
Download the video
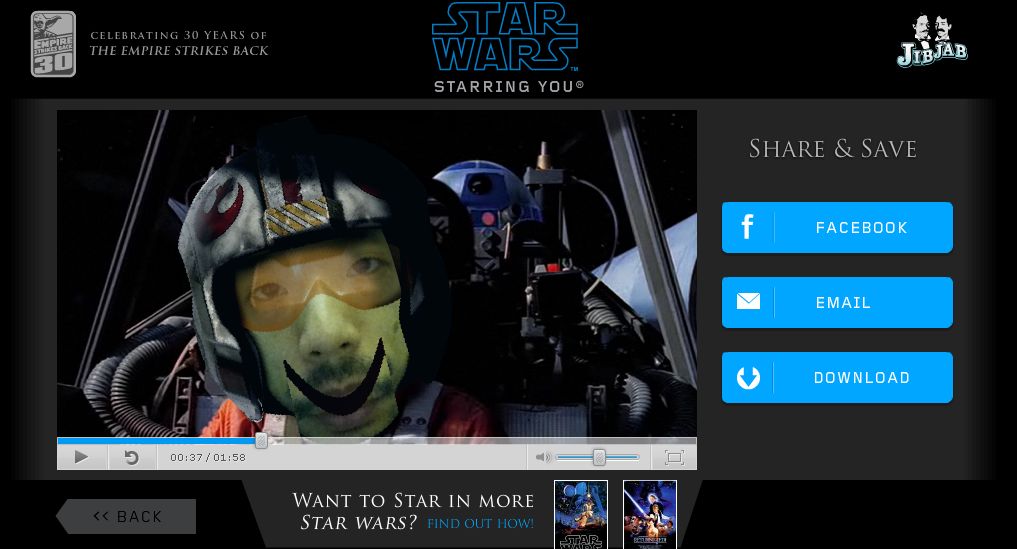(x=837, y=378)
